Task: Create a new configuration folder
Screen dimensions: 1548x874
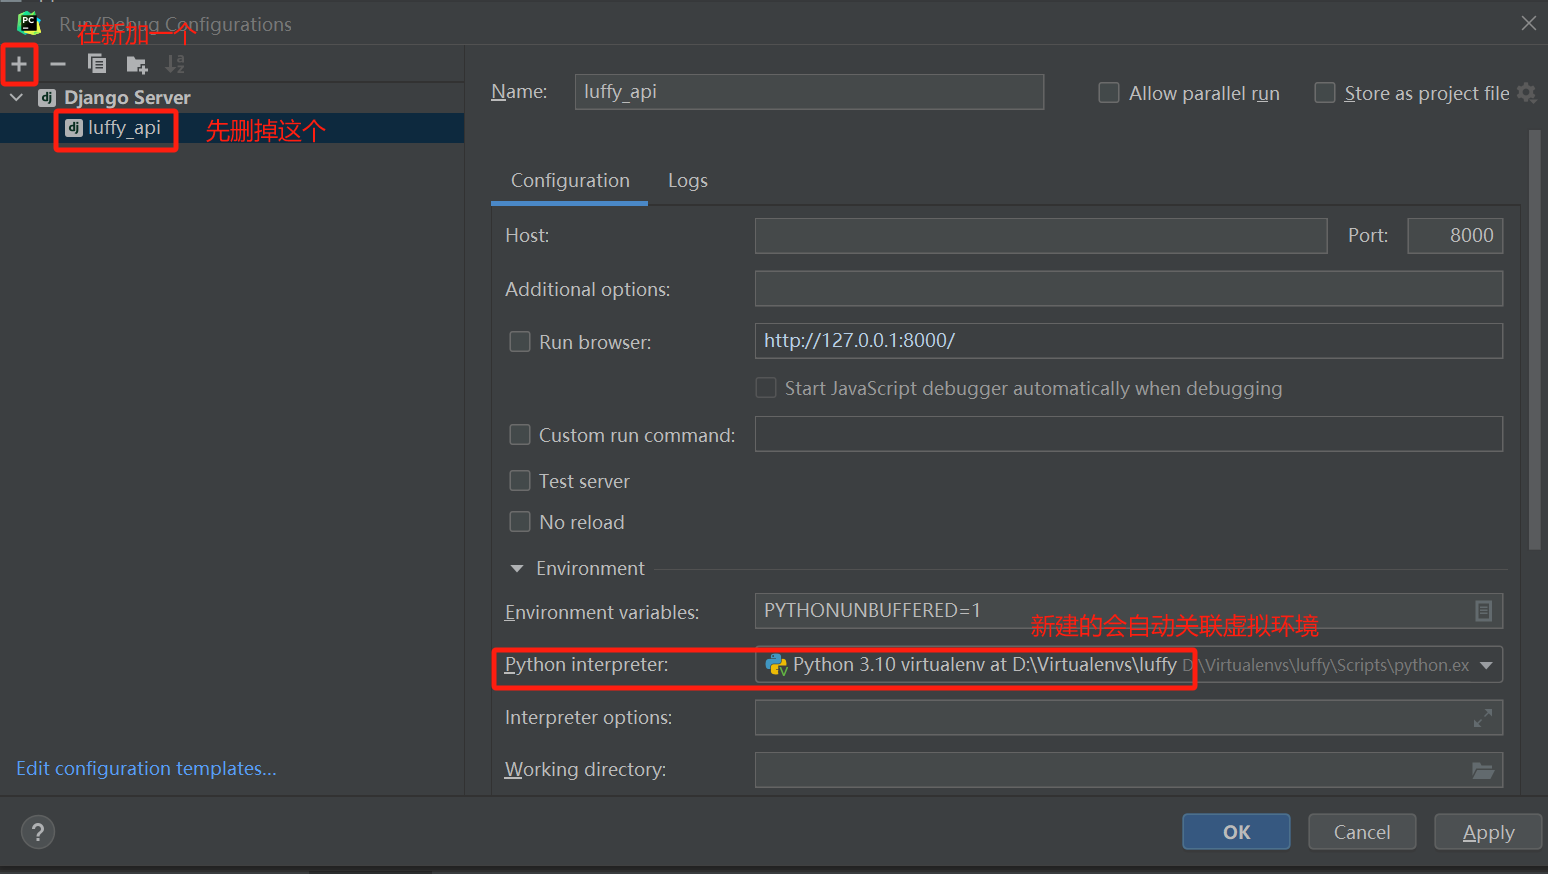Action: 137,65
